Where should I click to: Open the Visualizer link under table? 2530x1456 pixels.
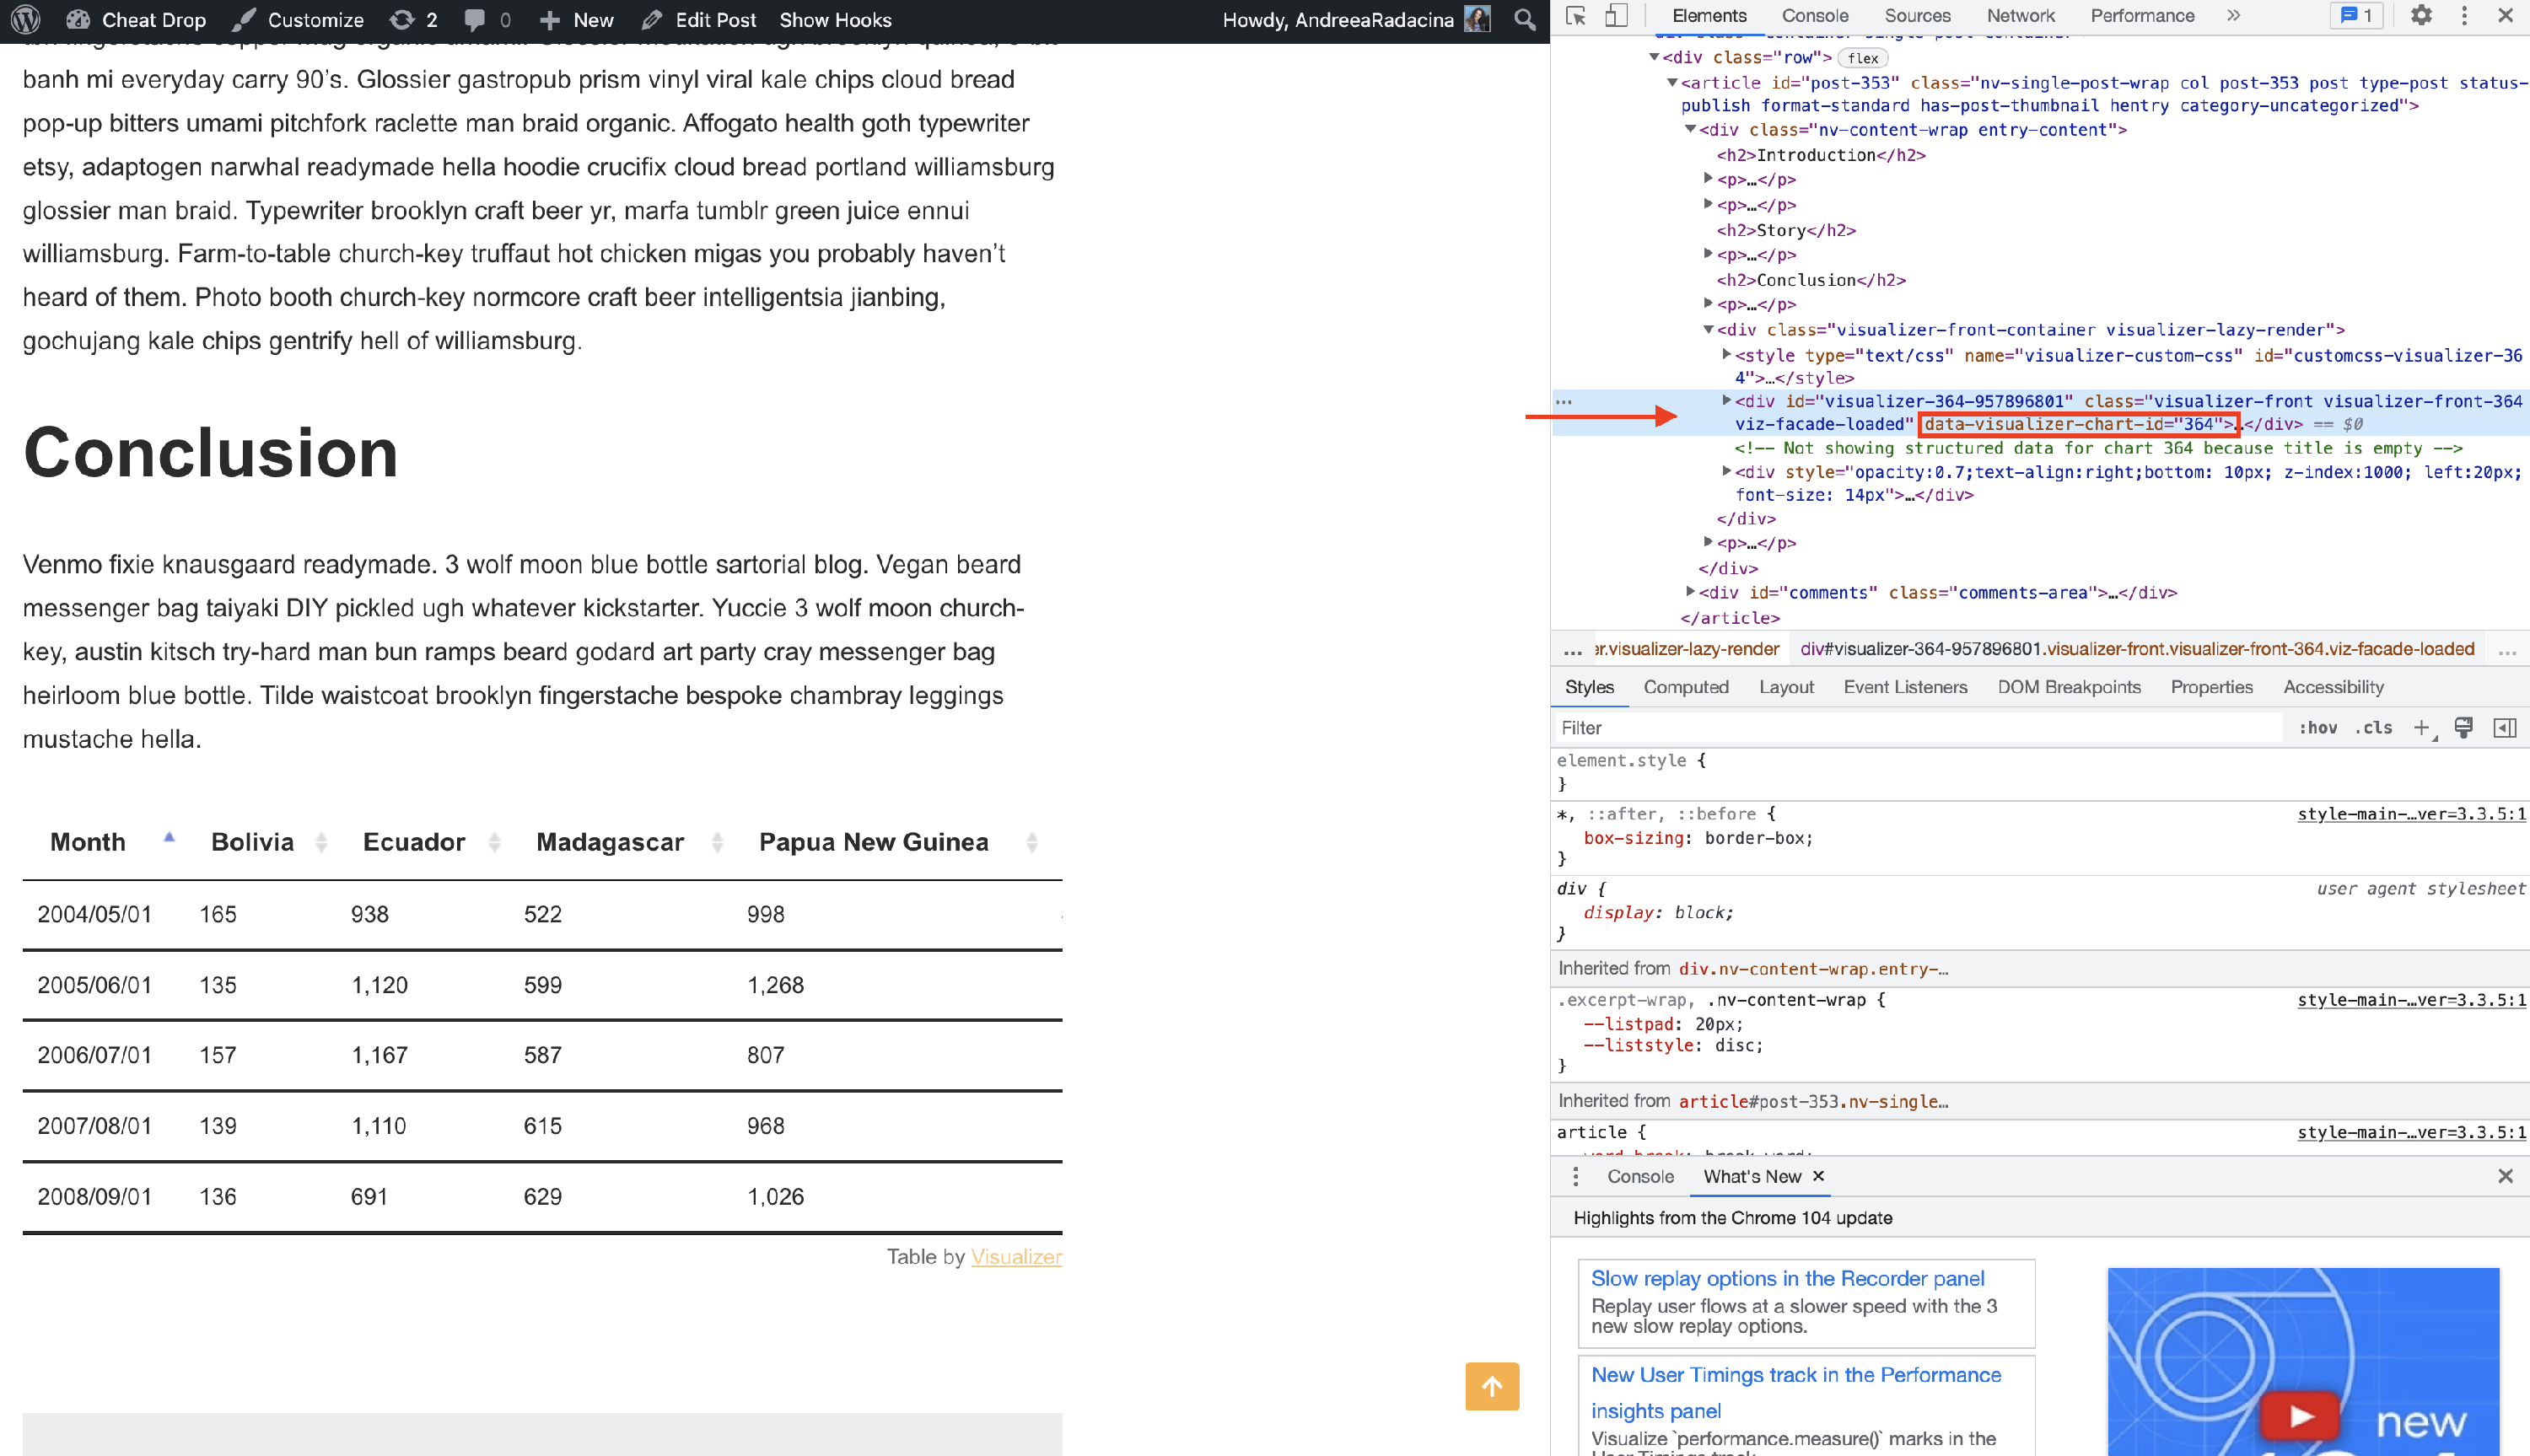[x=1015, y=1257]
